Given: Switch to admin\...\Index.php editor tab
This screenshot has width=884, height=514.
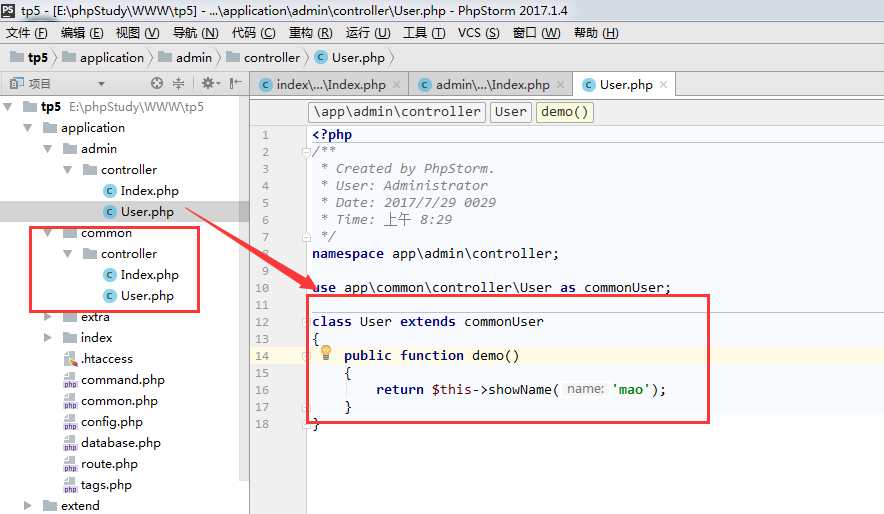Looking at the screenshot, I should [x=492, y=85].
